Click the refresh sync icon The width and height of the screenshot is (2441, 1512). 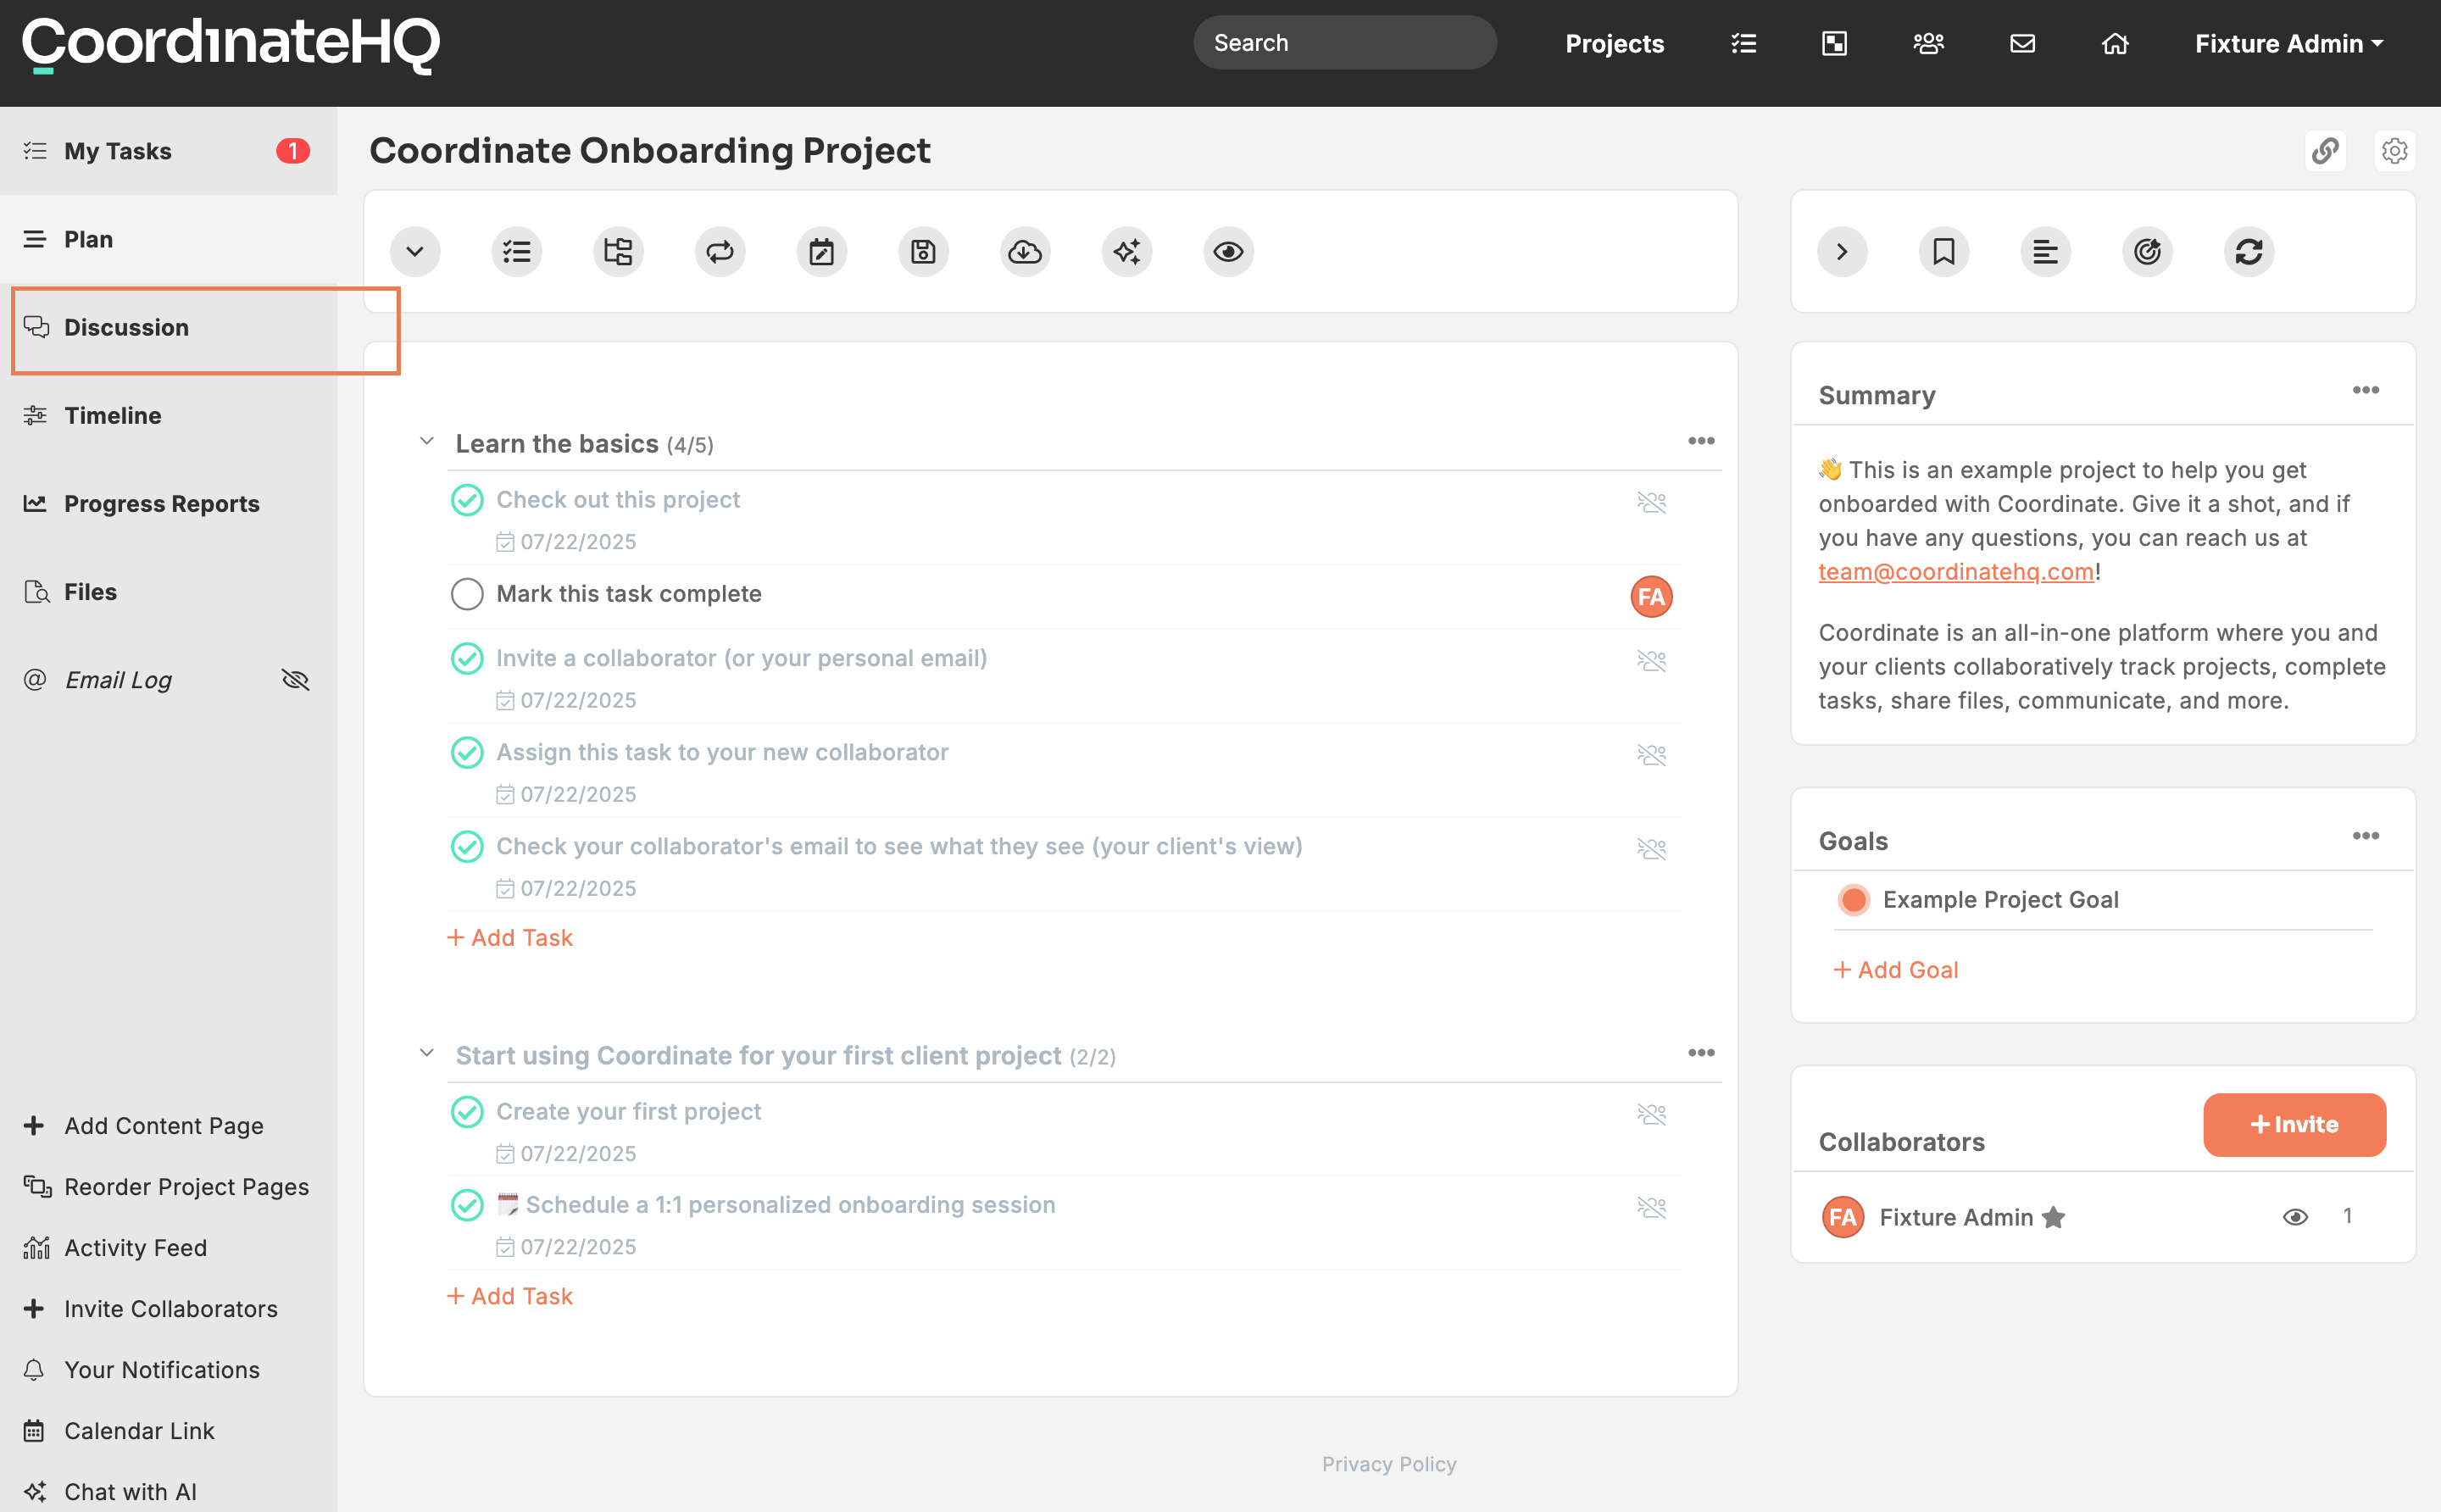(x=2249, y=251)
